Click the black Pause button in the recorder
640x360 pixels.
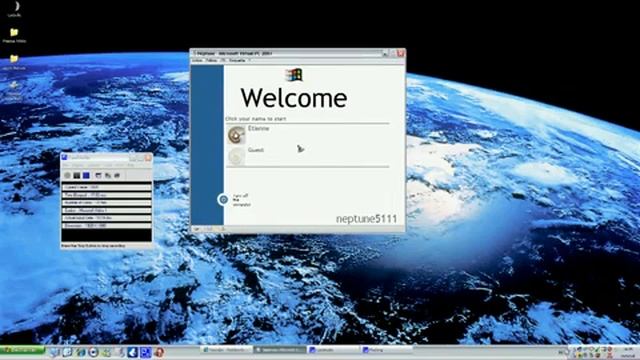[x=77, y=176]
